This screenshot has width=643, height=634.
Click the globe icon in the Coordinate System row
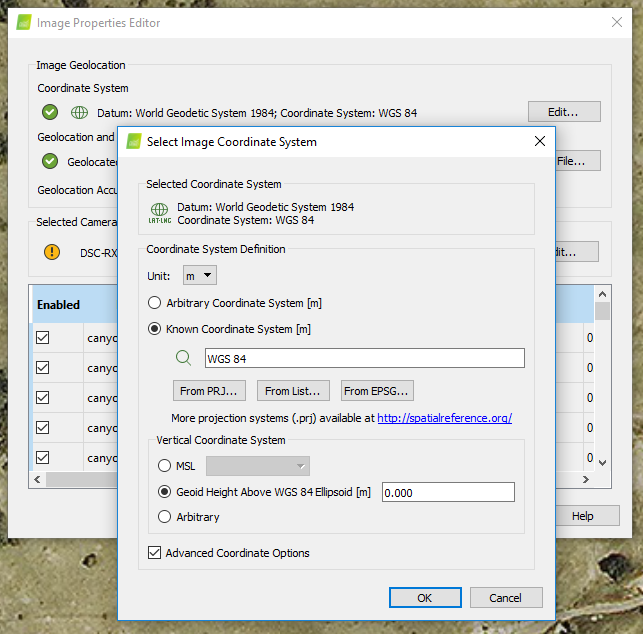[80, 112]
